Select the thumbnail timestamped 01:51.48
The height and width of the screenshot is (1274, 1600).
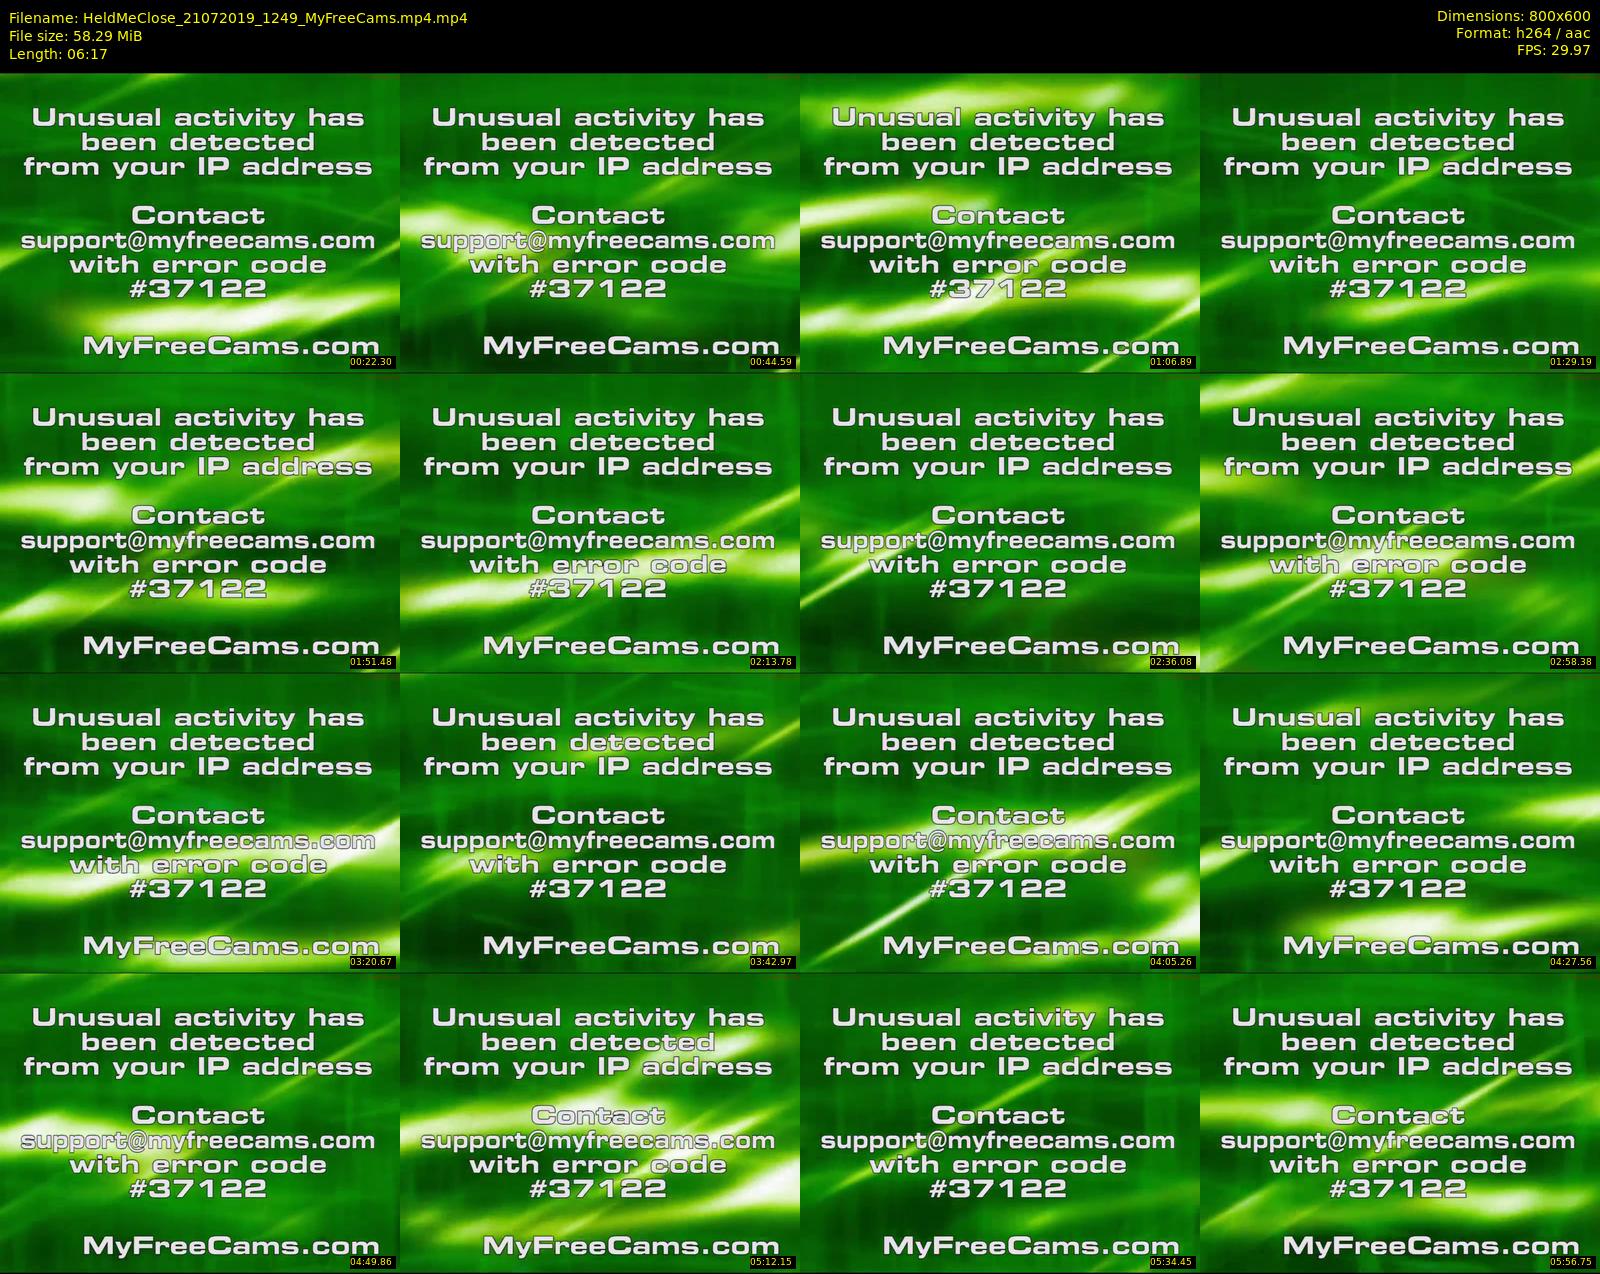[x=200, y=523]
